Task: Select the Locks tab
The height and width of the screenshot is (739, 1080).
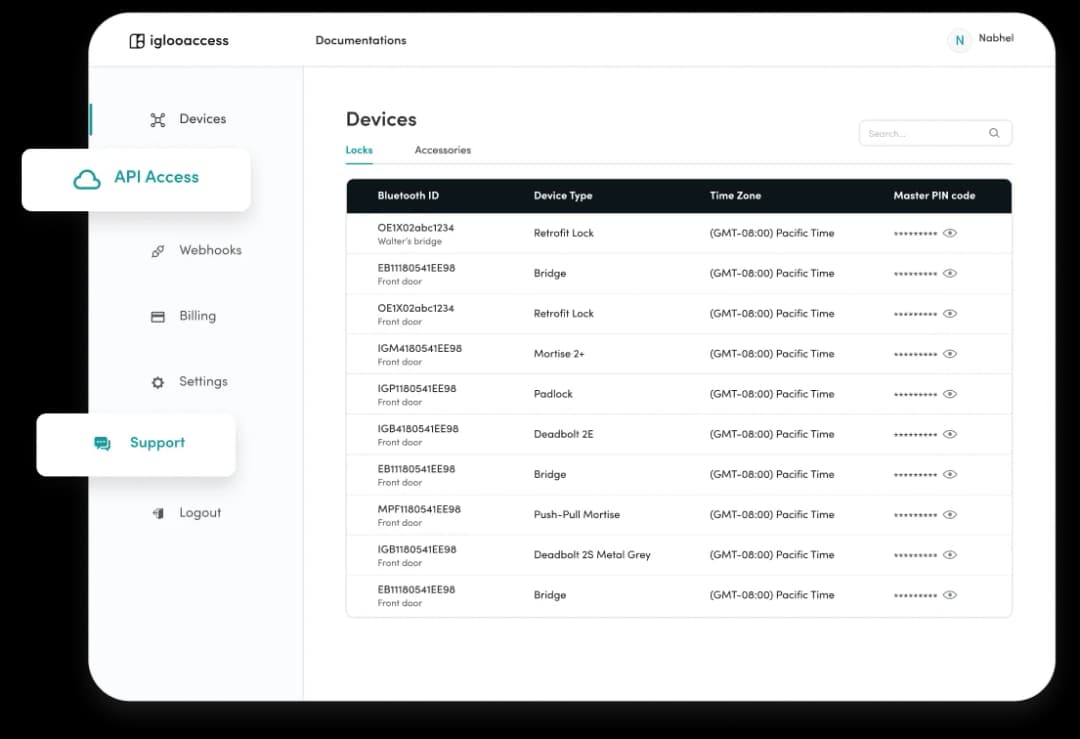Action: pos(359,150)
